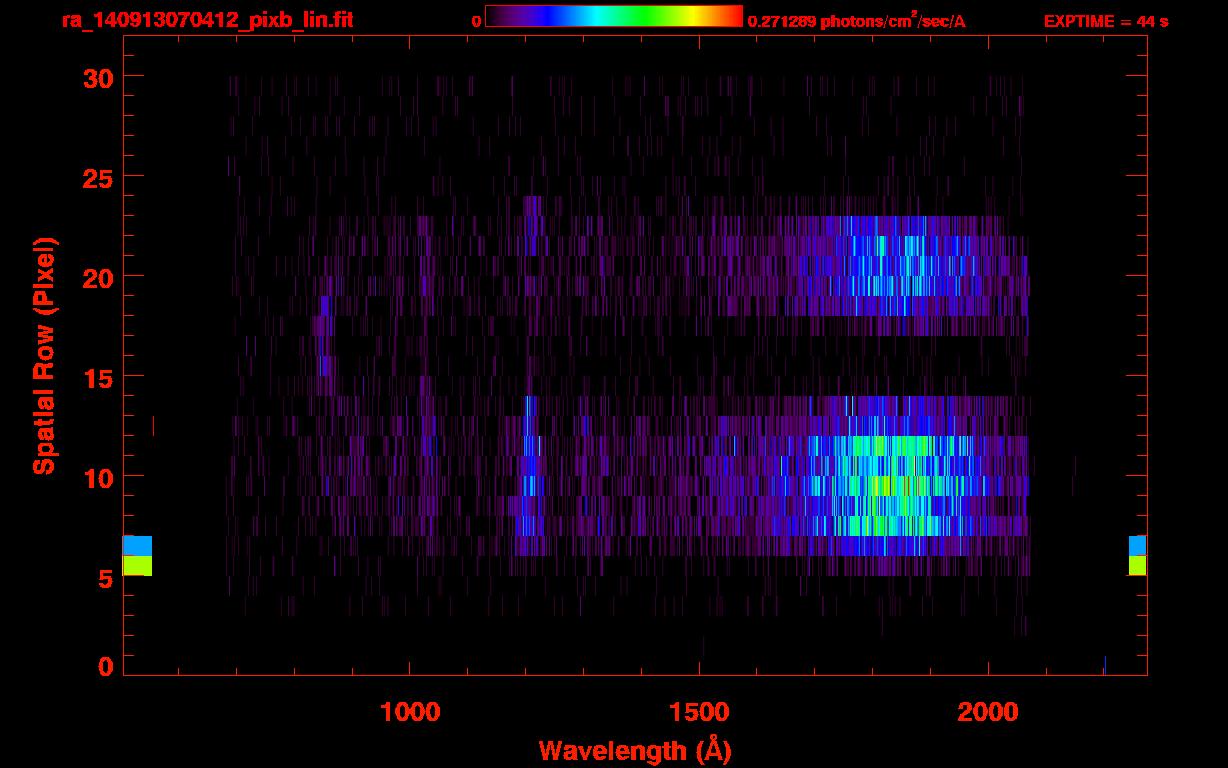Click the rainbow color scale bar
The width and height of the screenshot is (1228, 768).
click(614, 17)
